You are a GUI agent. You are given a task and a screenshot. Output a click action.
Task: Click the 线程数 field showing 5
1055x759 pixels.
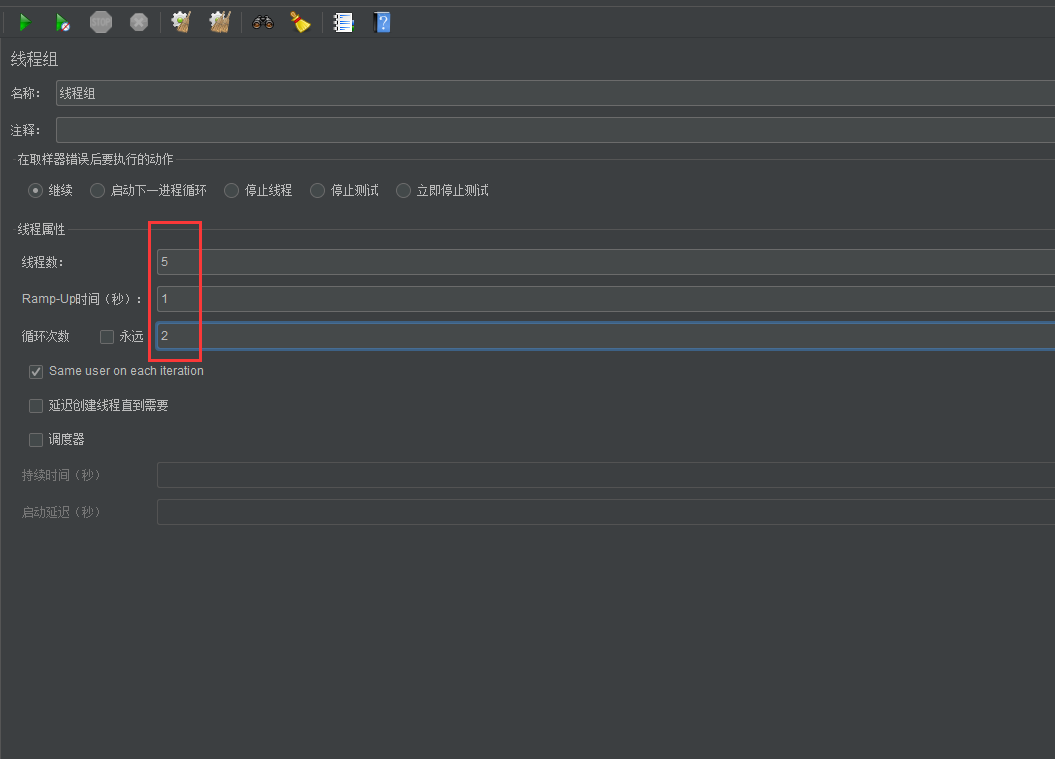coord(606,262)
